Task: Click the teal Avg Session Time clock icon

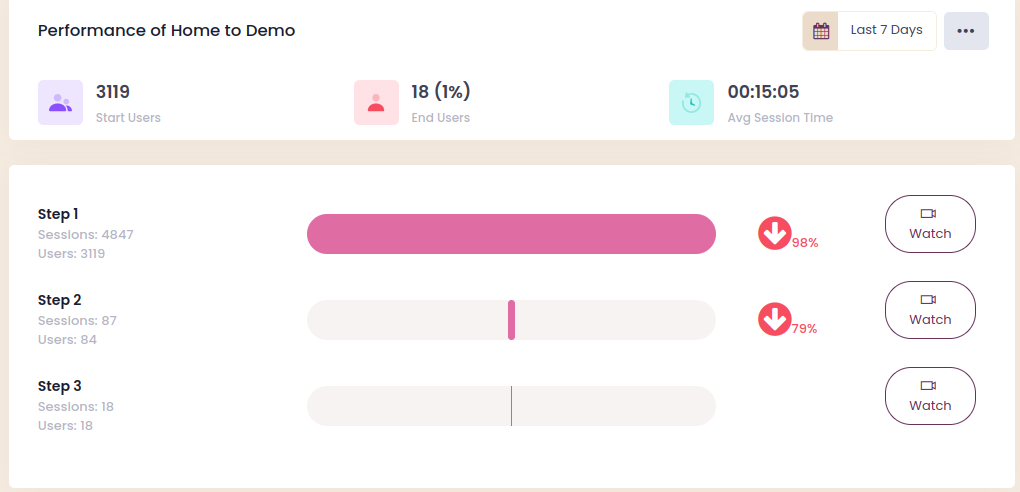Action: pyautogui.click(x=691, y=102)
